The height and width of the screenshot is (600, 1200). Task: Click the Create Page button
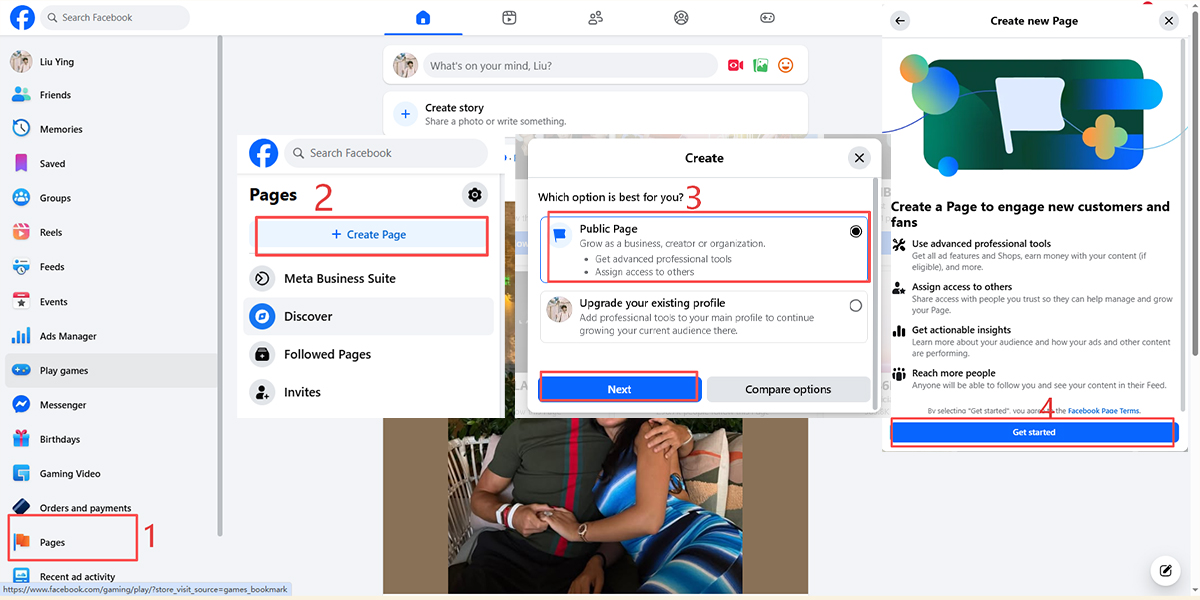[x=368, y=234]
